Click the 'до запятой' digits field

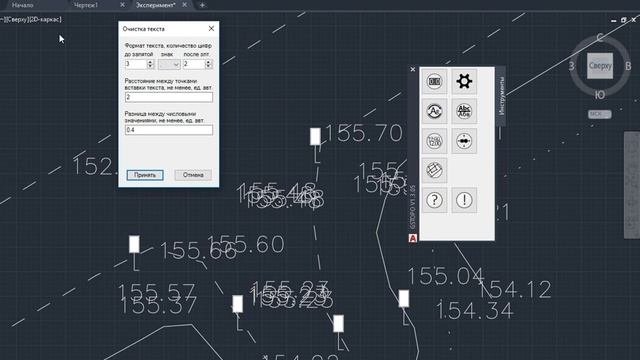[x=136, y=64]
